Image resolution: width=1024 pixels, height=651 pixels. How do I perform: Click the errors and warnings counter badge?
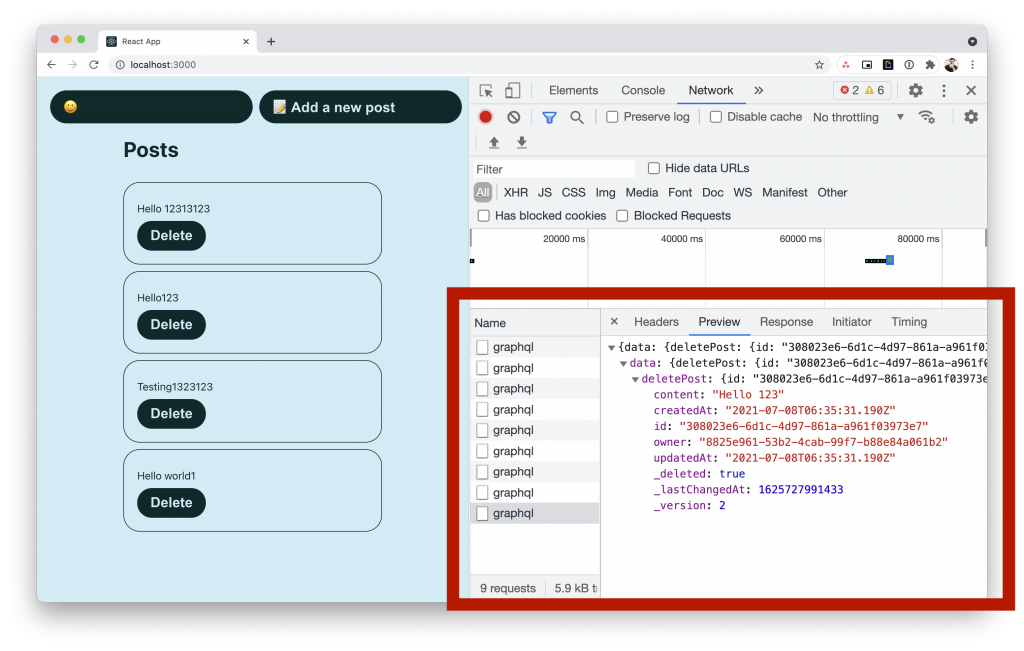click(x=863, y=90)
